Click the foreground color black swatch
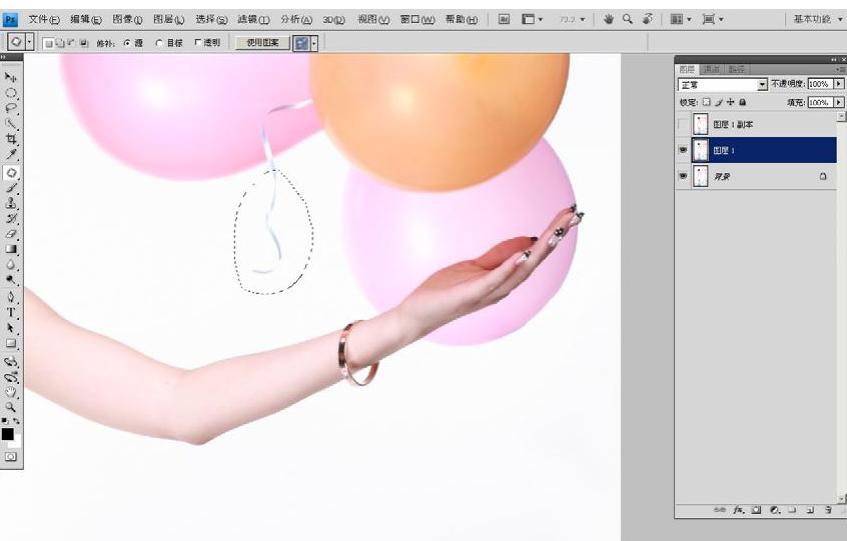This screenshot has width=847, height=541. click(x=7, y=434)
